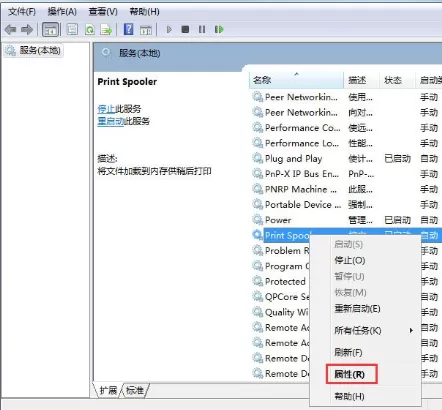This screenshot has height=410, width=442.
Task: Click the Start service play icon
Action: click(169, 29)
